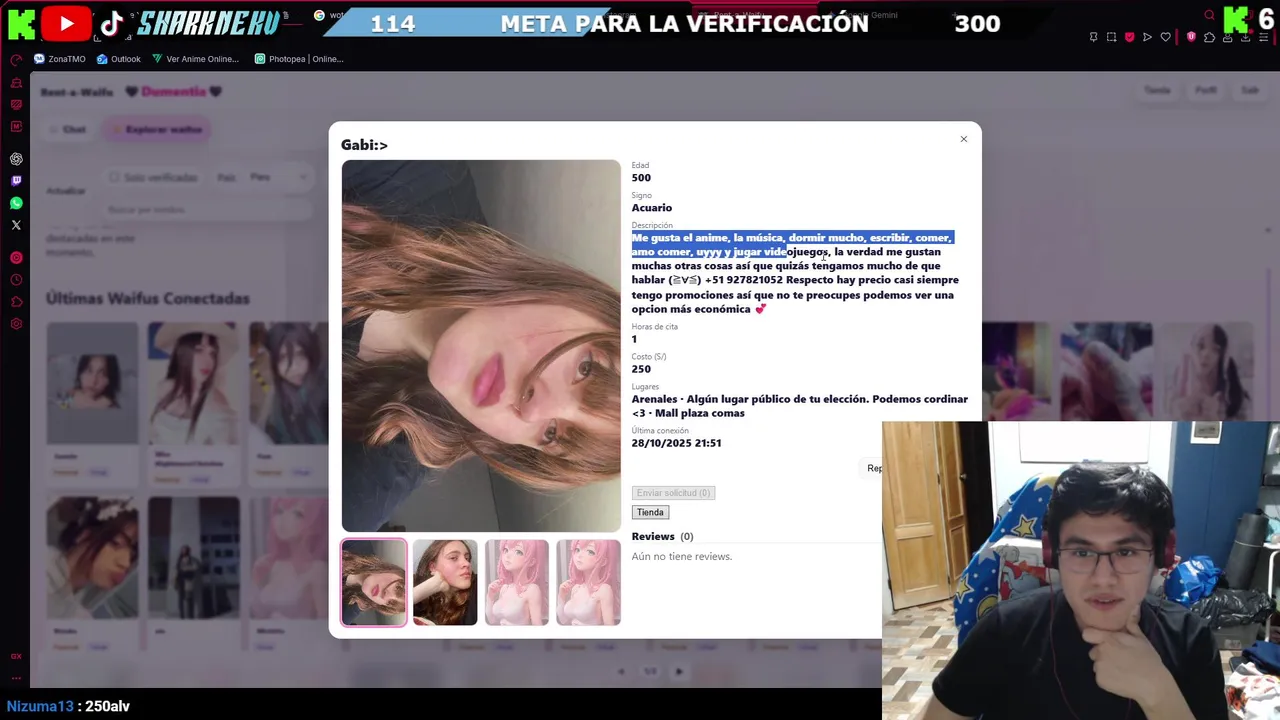The height and width of the screenshot is (720, 1280).
Task: Click the pin icon in address bar
Action: click(1093, 37)
